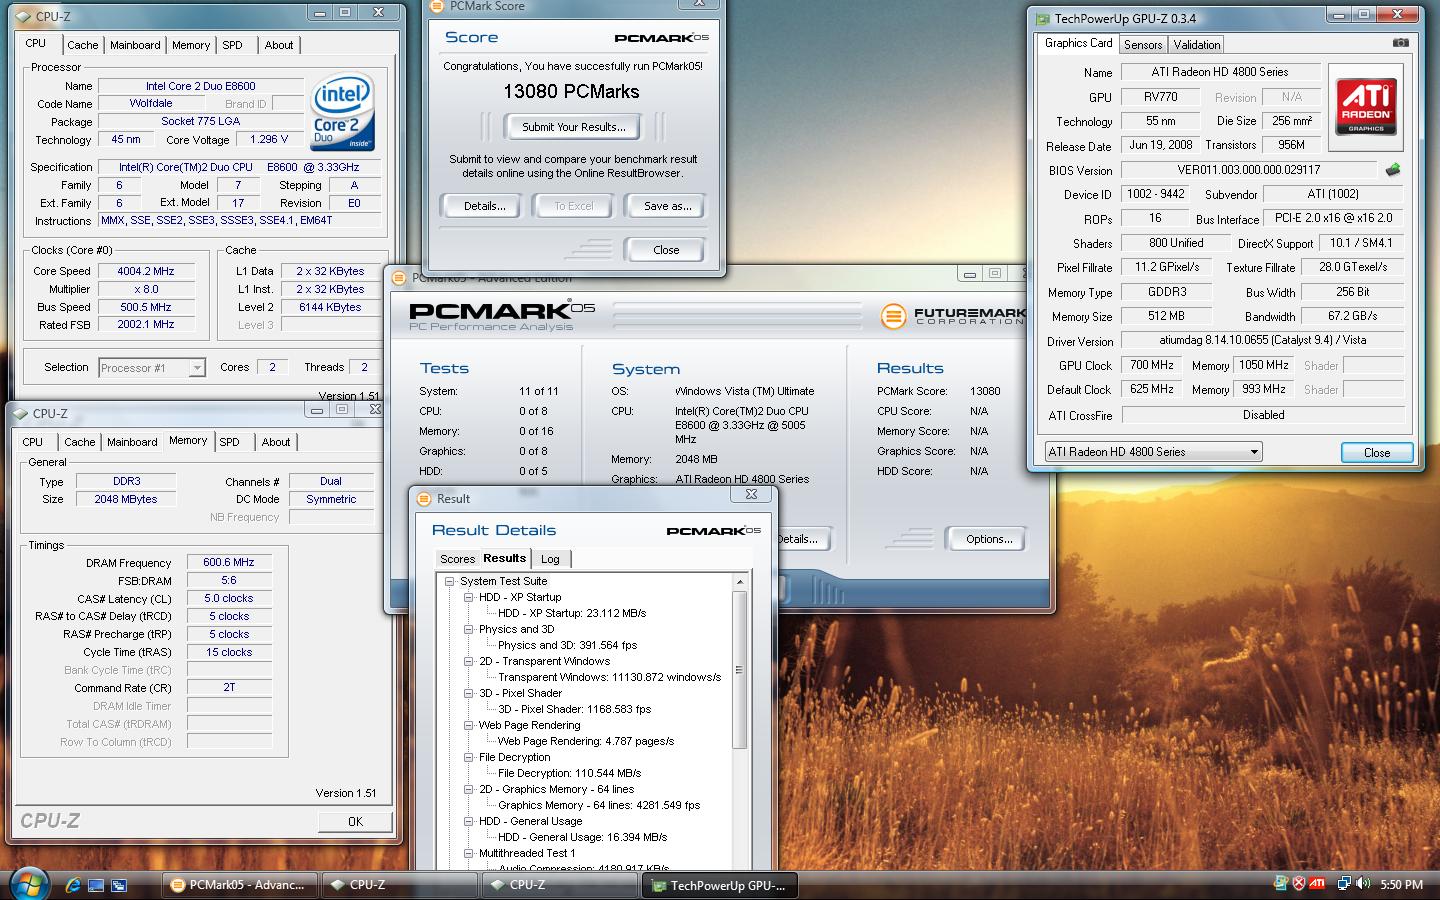
Task: Activate the TechPowerUp GPU-Z taskbar button
Action: pos(719,885)
